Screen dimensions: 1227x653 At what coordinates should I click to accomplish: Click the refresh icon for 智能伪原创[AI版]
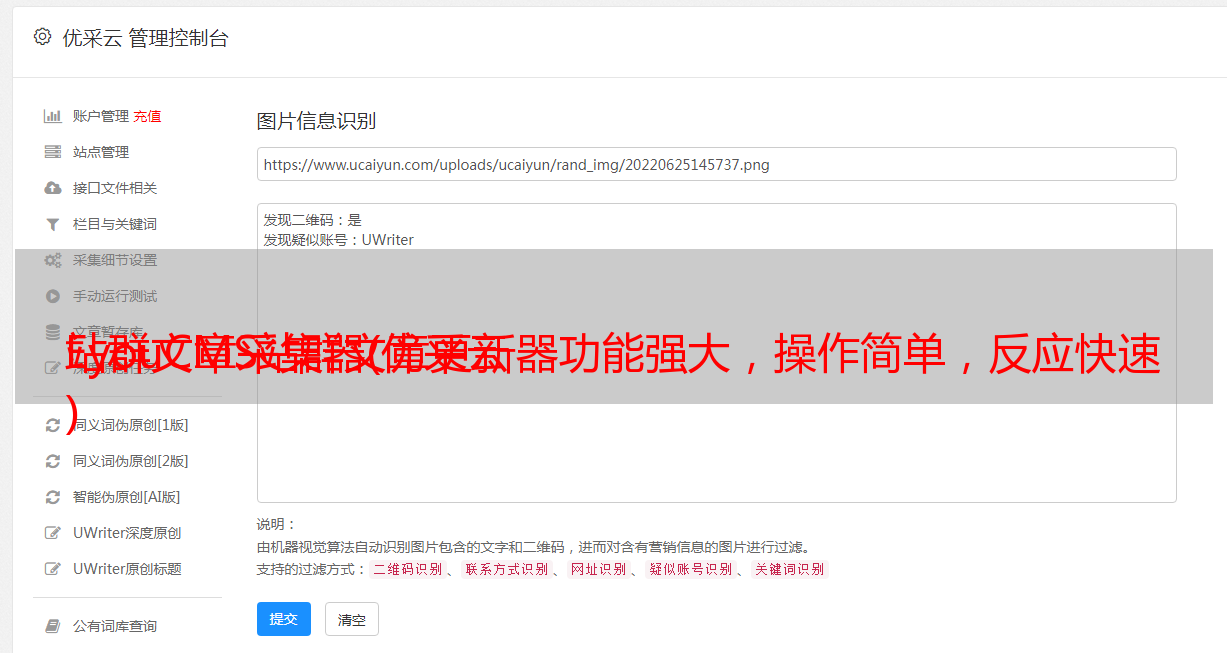click(x=53, y=497)
